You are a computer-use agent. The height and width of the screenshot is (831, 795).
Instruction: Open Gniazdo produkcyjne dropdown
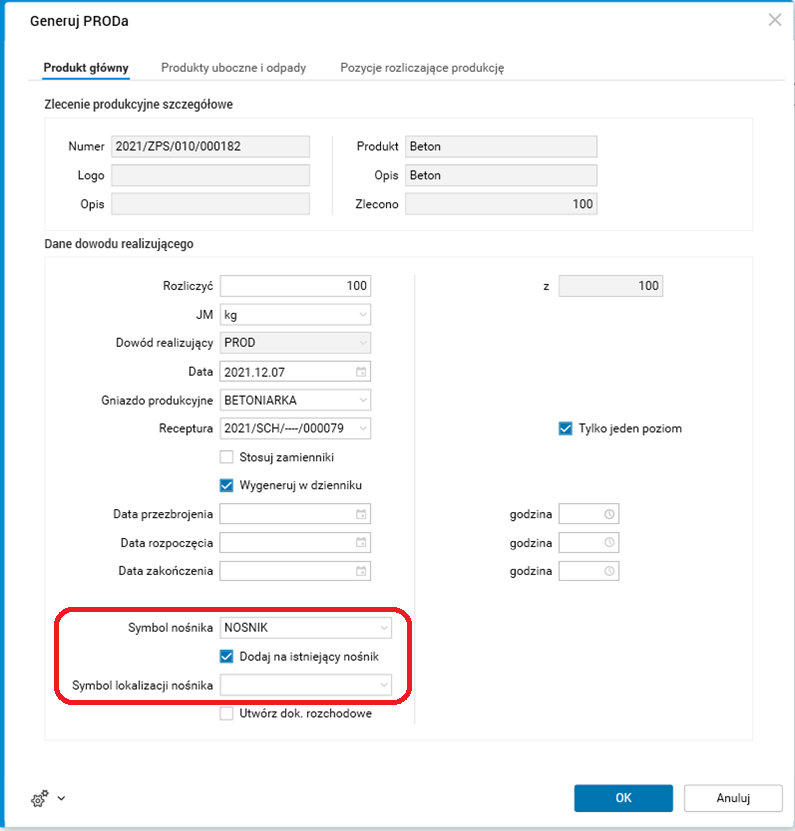click(x=362, y=400)
